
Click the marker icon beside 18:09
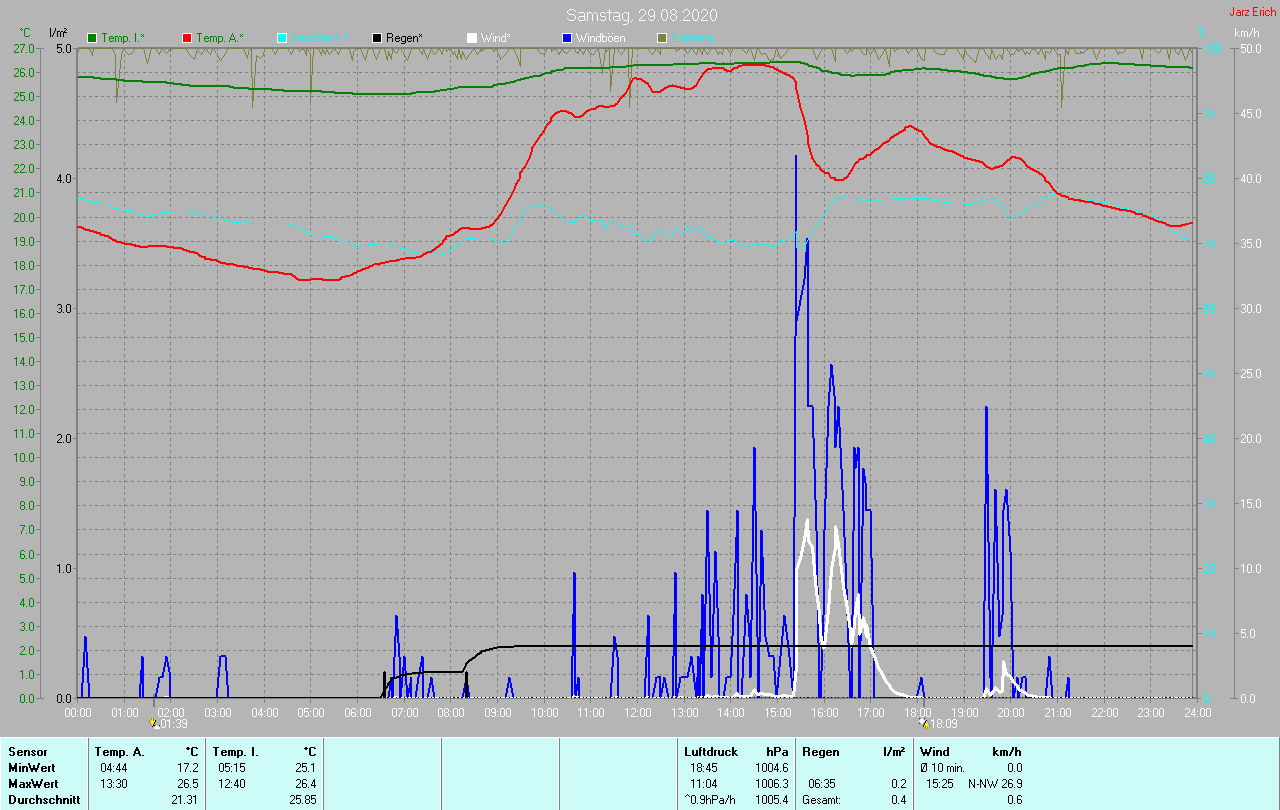[924, 723]
